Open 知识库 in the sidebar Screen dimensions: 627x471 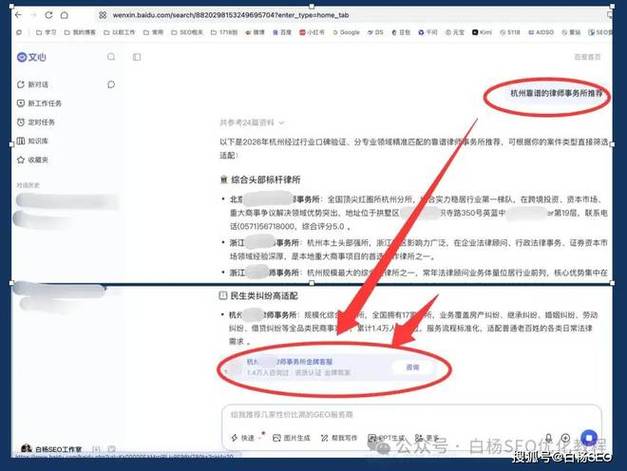[33, 141]
